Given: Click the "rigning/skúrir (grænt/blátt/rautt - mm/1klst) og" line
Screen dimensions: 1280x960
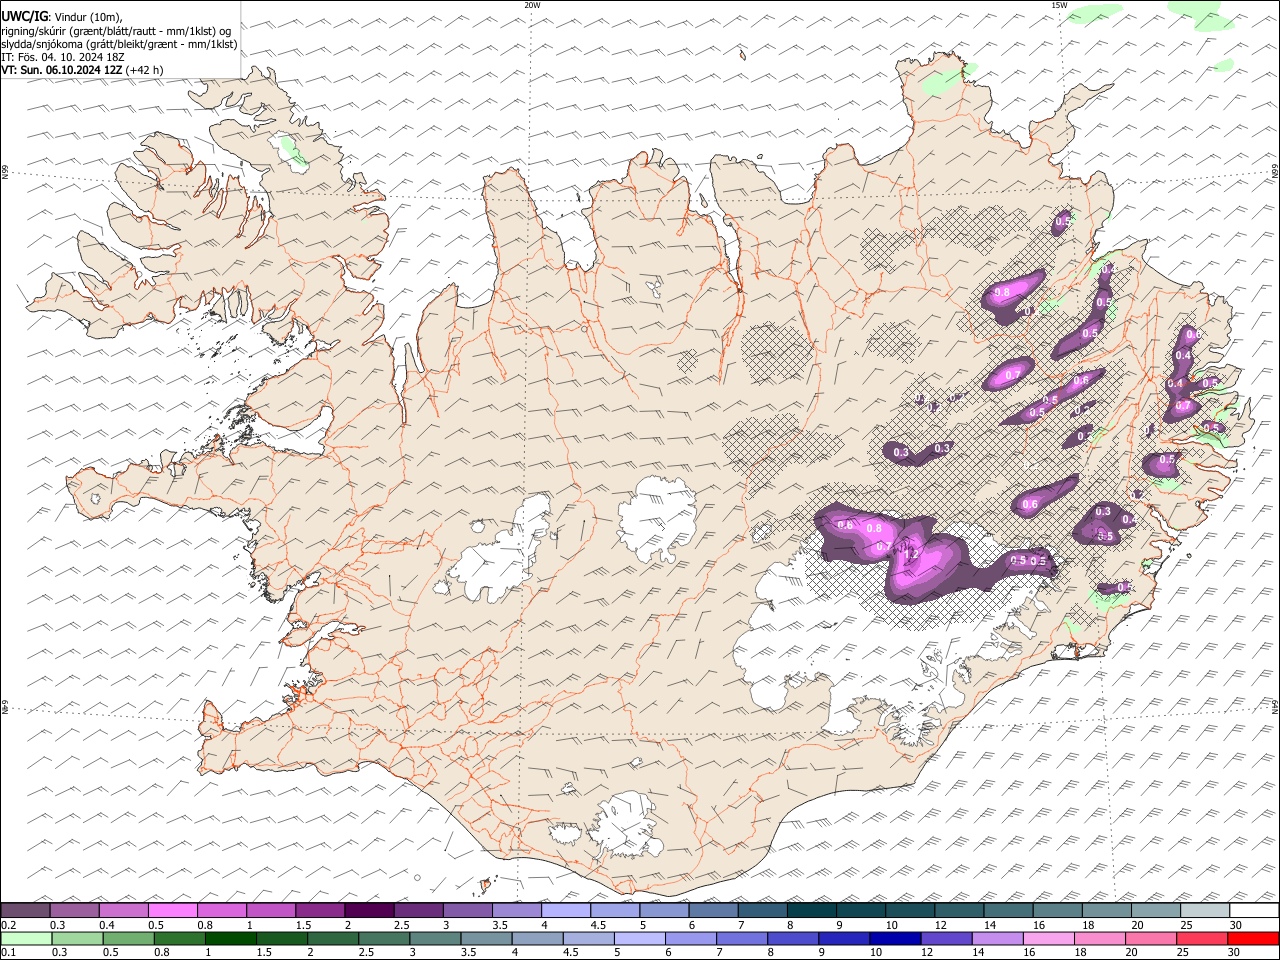Looking at the screenshot, I should (116, 31).
